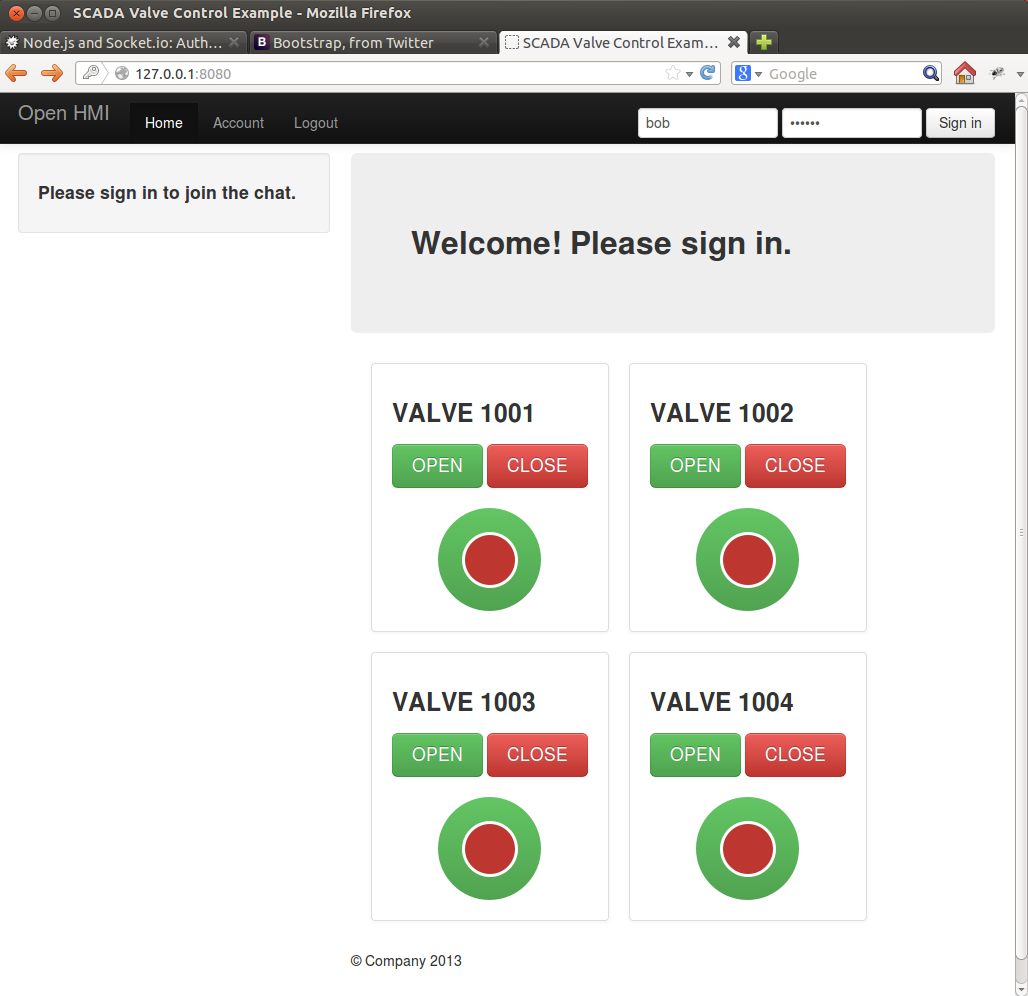
Task: Click the search magnifier icon
Action: 930,73
